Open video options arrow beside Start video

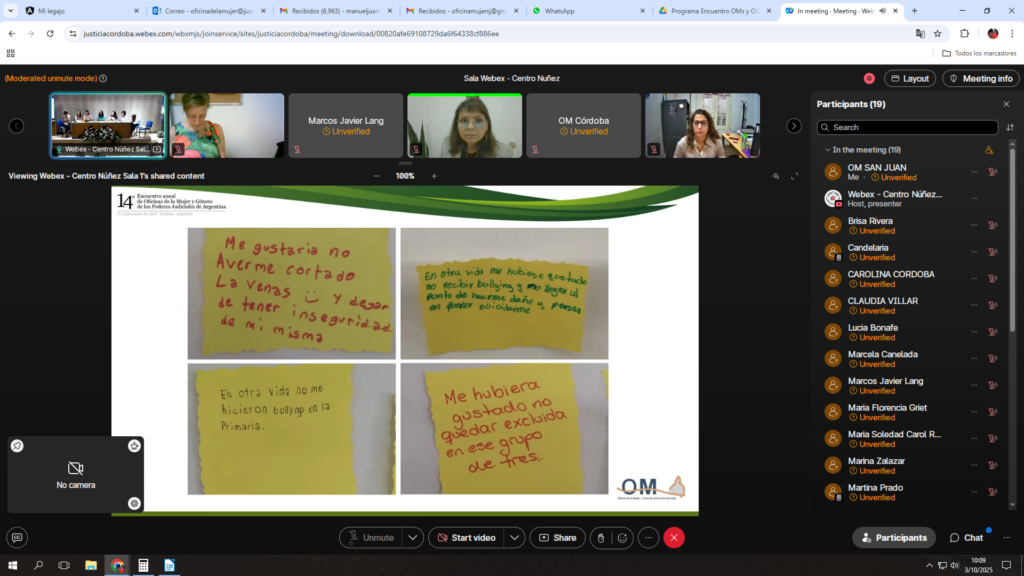tap(514, 538)
